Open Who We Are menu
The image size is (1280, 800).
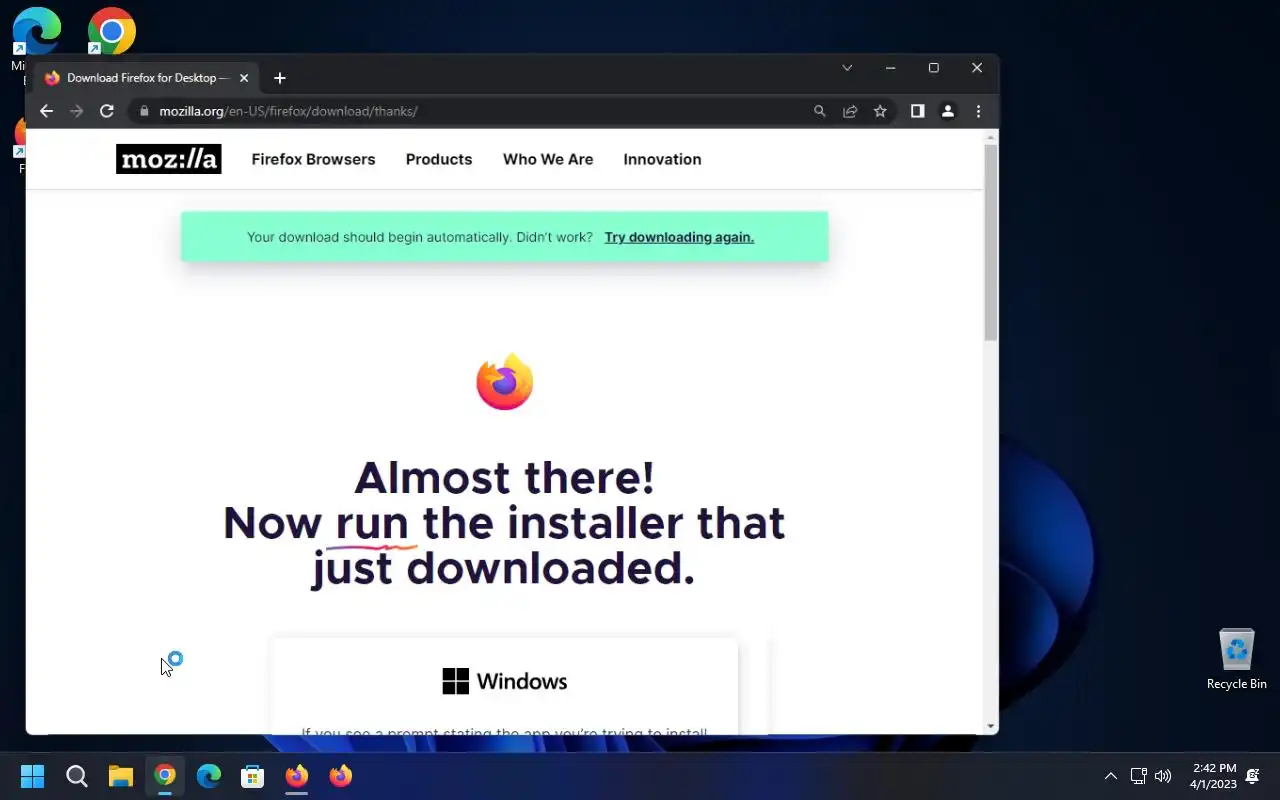[x=548, y=159]
